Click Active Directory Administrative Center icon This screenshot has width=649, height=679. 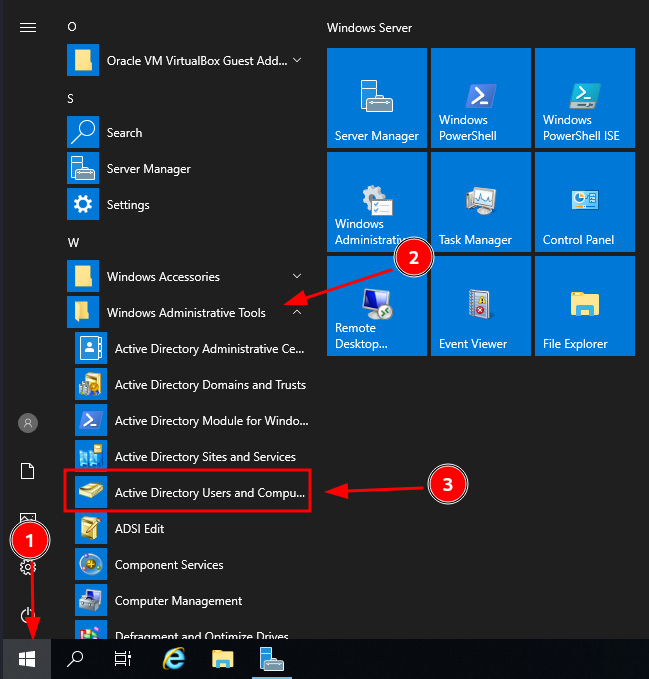(x=91, y=348)
